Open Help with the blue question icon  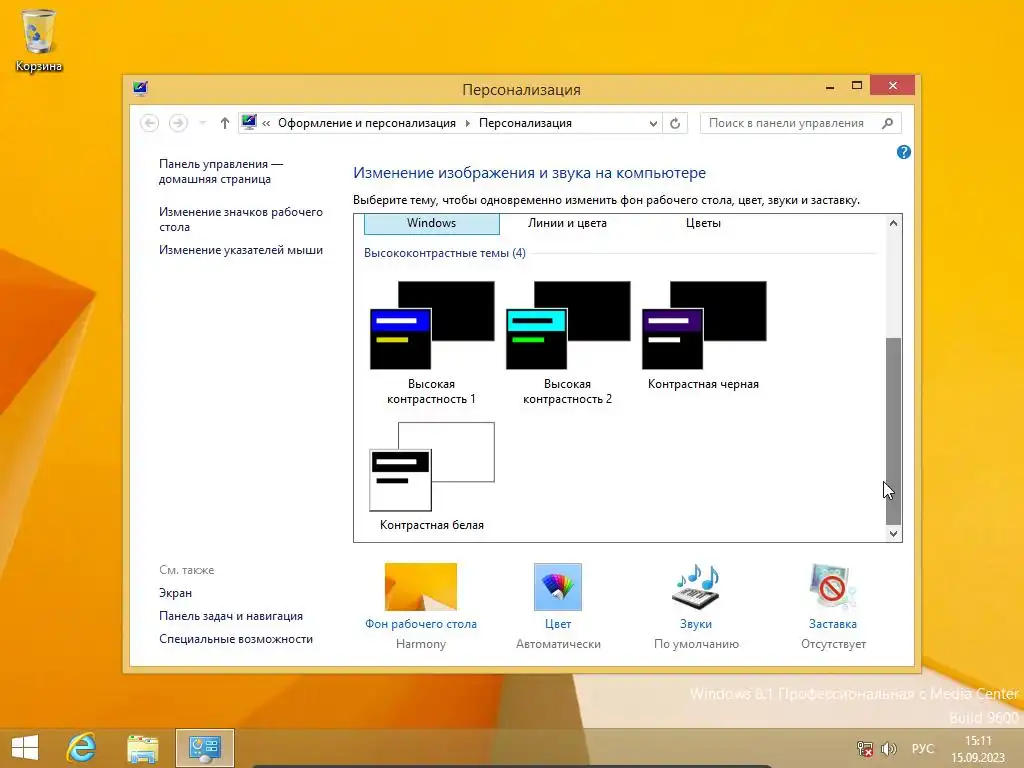click(x=904, y=152)
